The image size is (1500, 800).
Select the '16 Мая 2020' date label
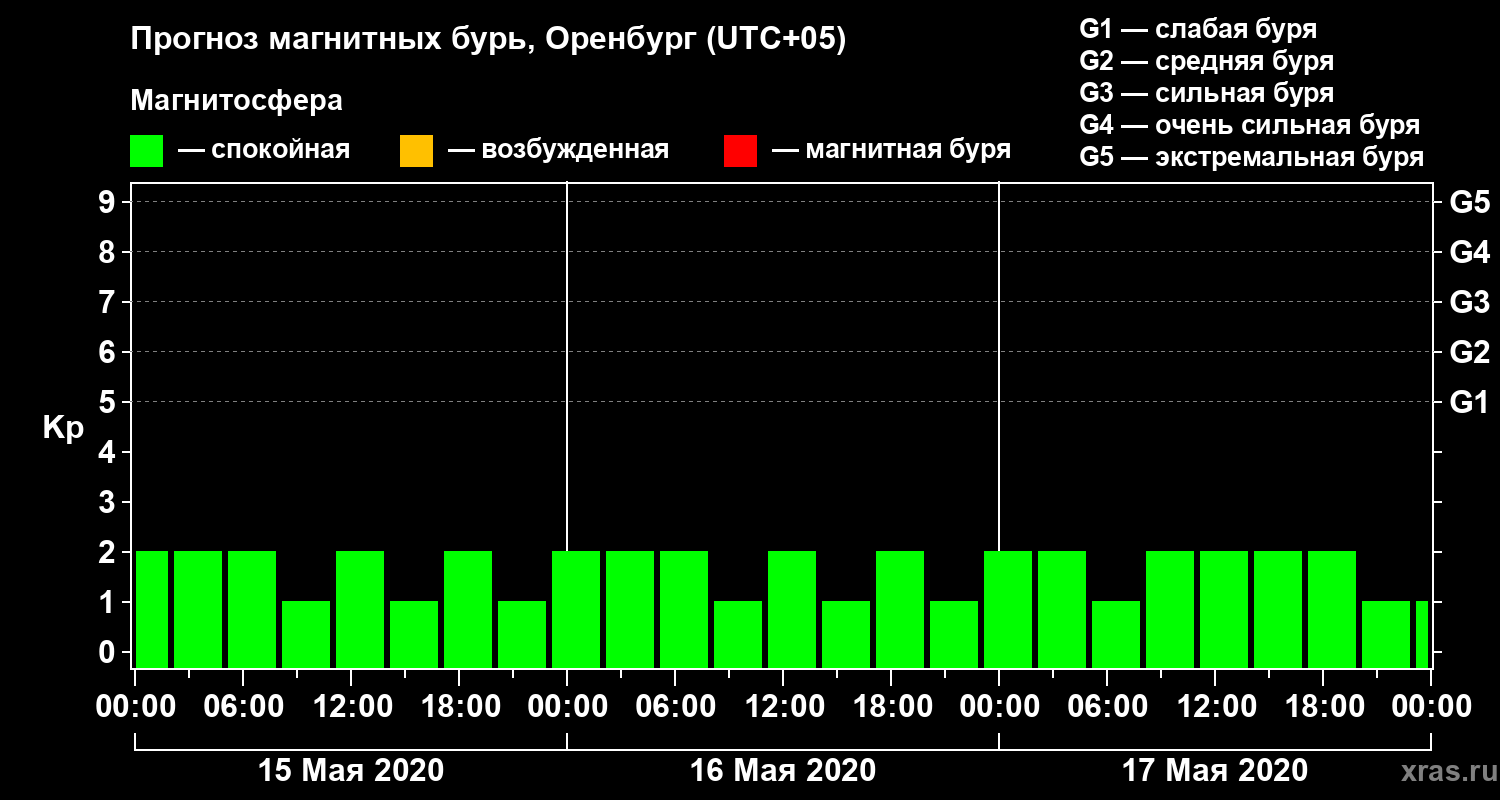click(x=783, y=770)
